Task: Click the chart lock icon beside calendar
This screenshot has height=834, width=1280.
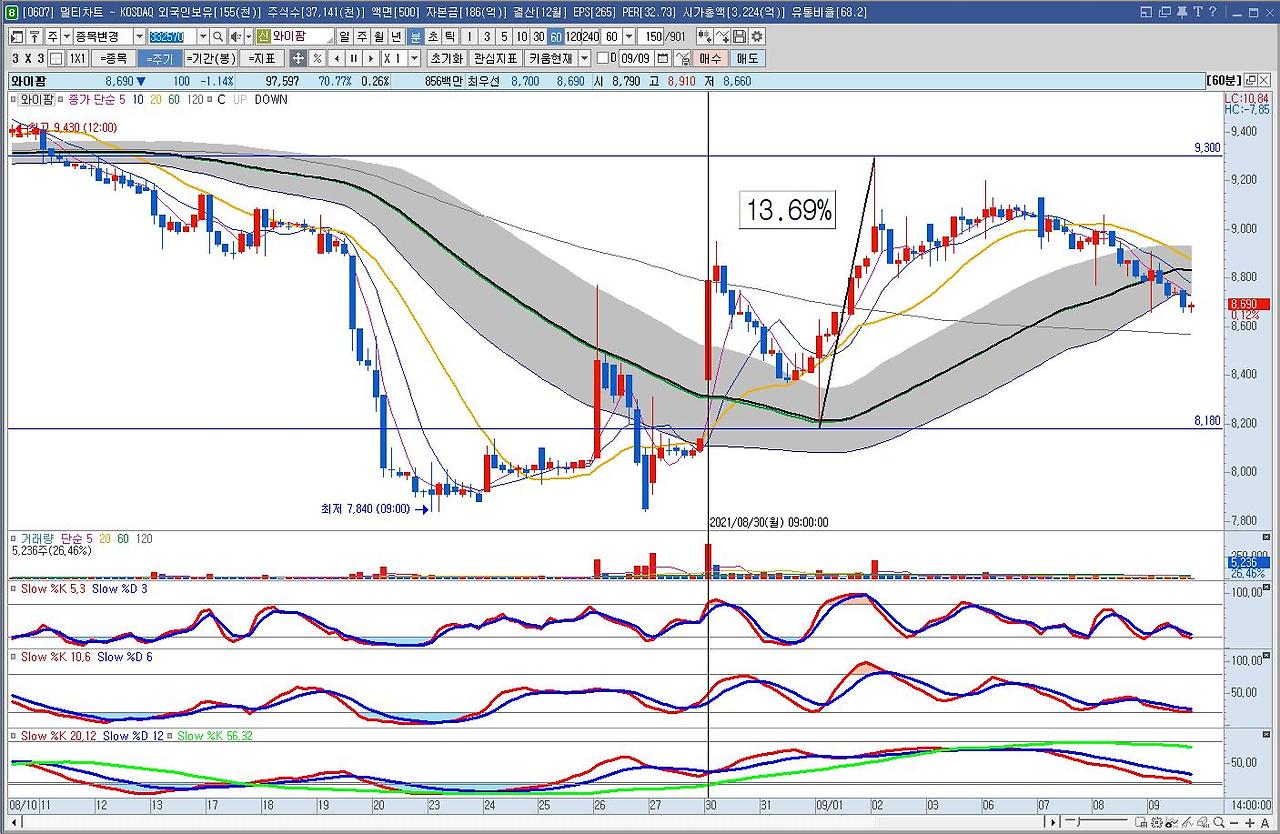Action: coord(682,58)
